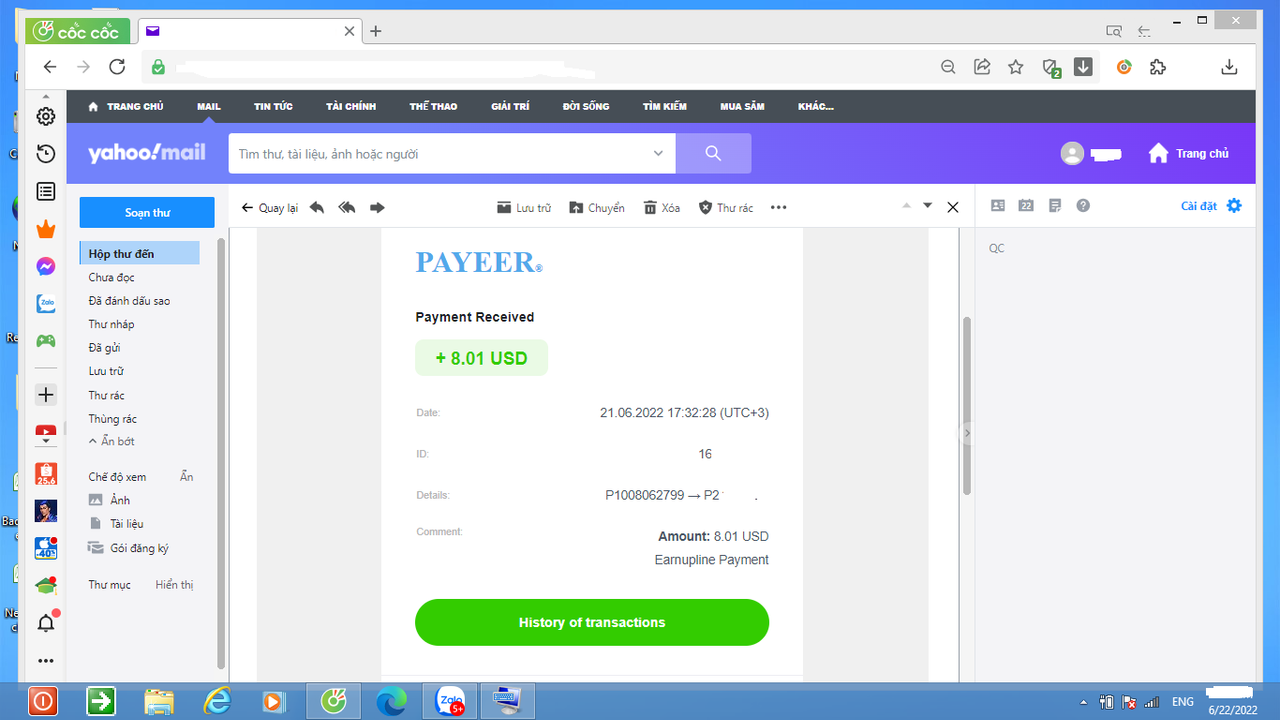1280x720 pixels.
Task: Add a new sidebar app with plus icon
Action: [x=45, y=394]
